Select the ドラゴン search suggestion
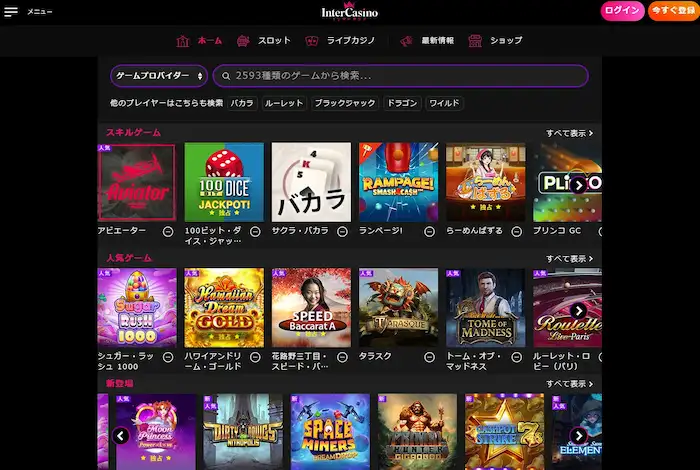Screen dimensions: 700x470 click(x=402, y=103)
